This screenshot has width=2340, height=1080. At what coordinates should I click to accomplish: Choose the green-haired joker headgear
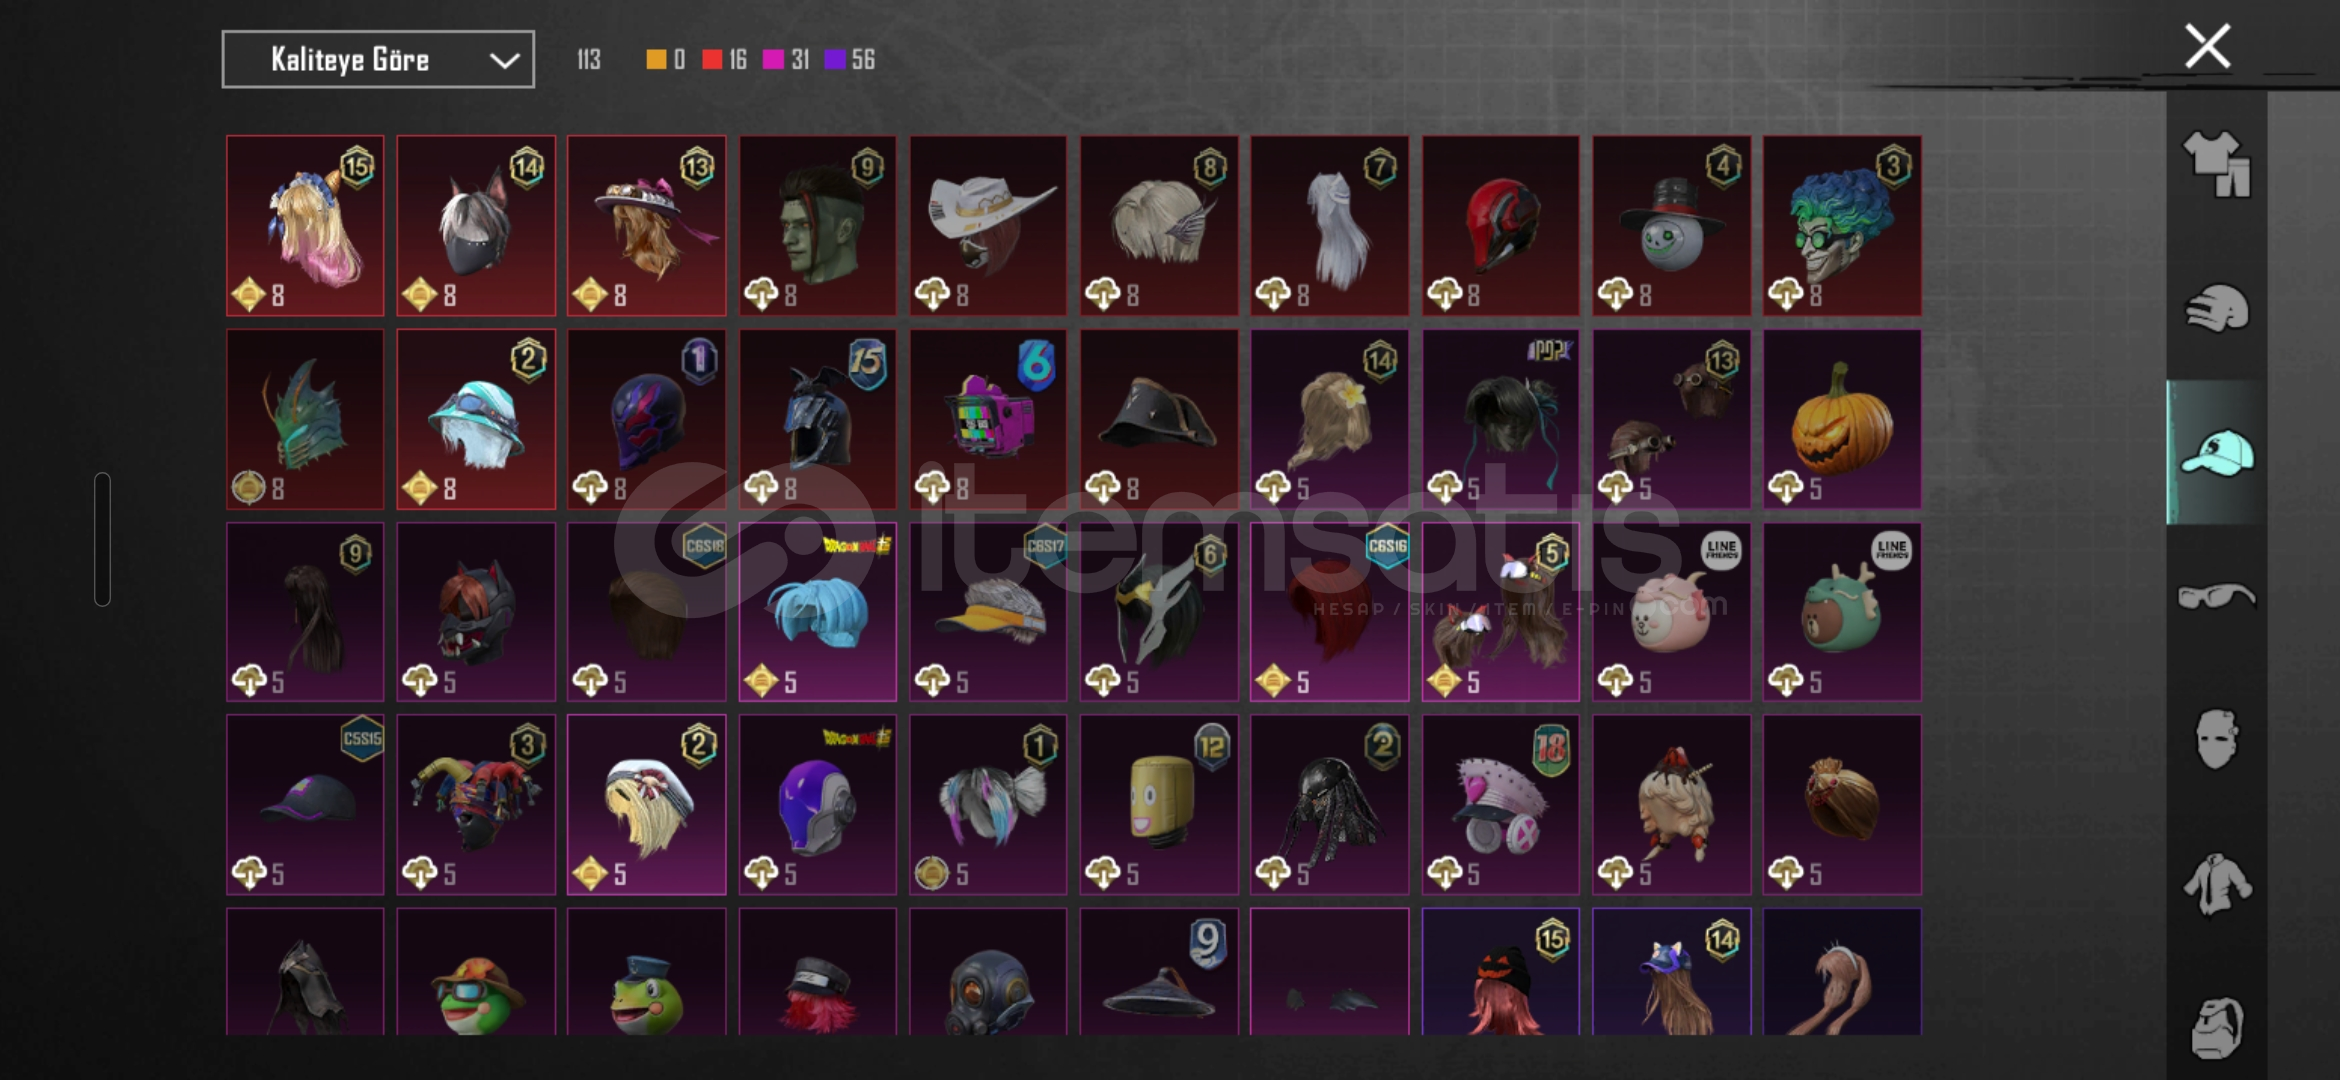click(1841, 226)
